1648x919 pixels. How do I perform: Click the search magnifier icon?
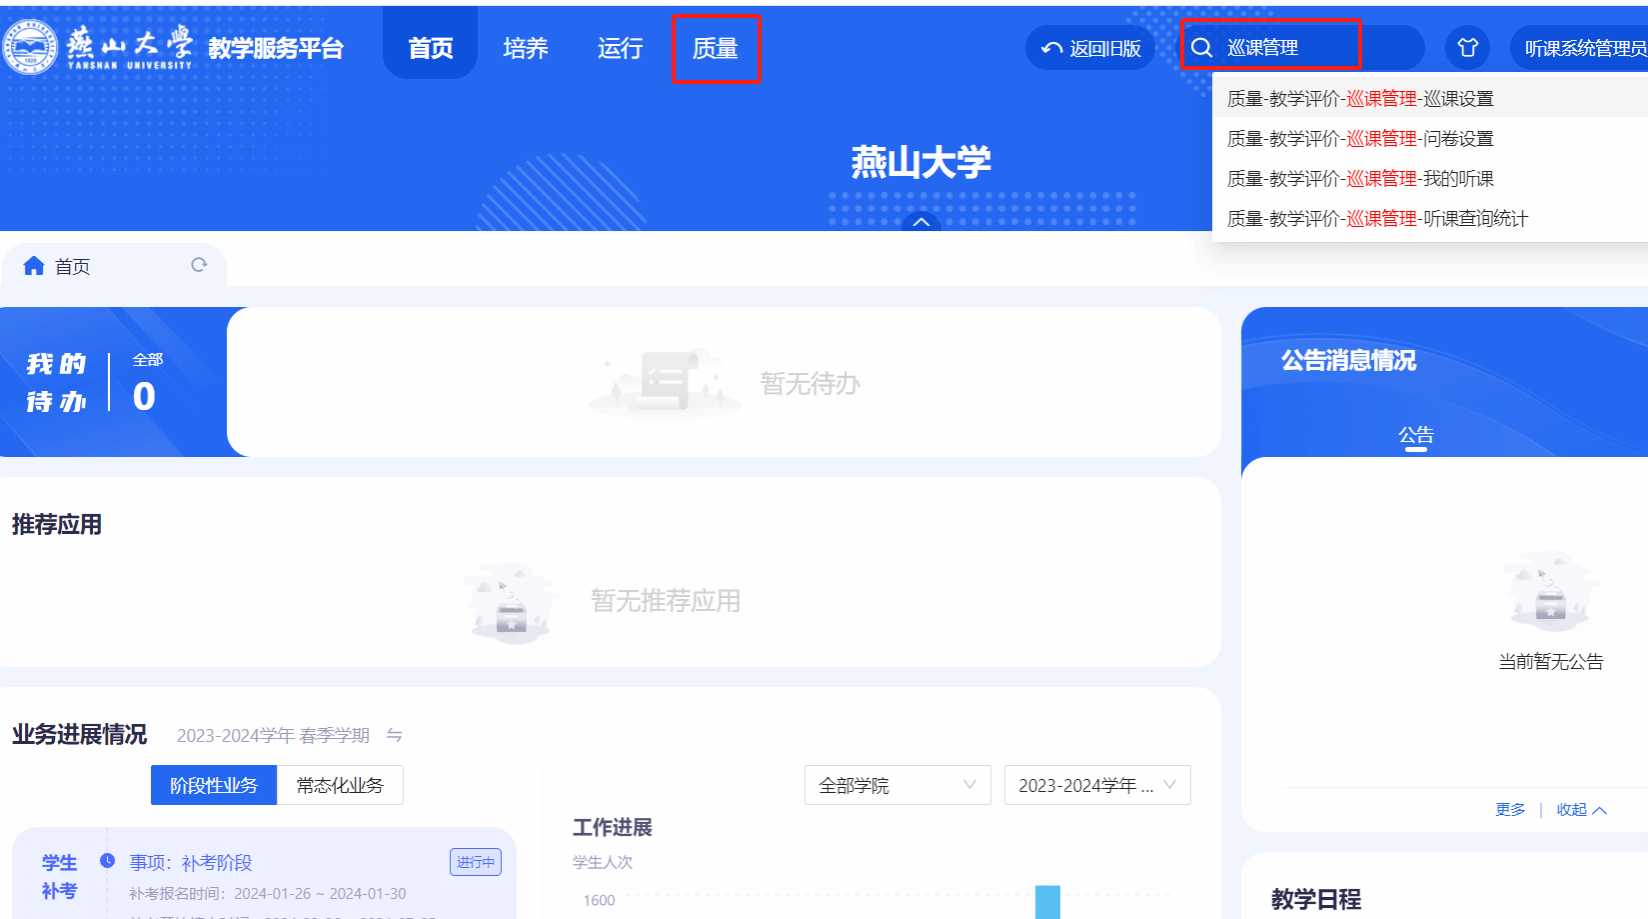point(1202,48)
